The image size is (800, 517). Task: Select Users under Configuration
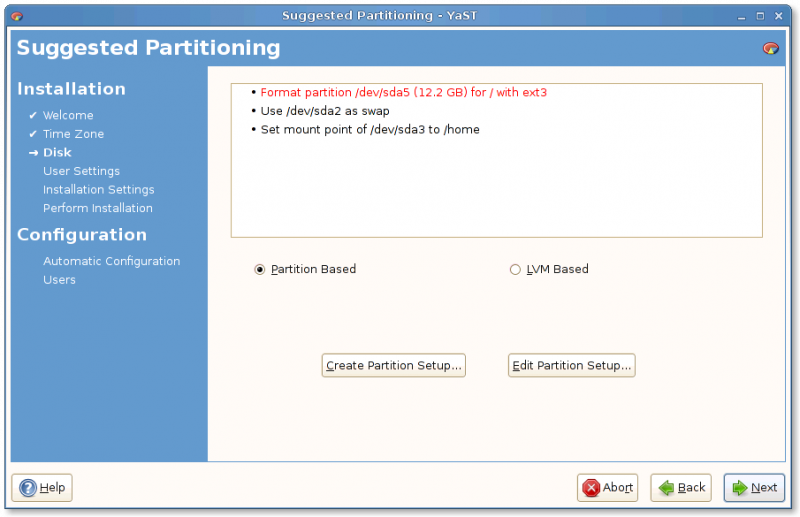pyautogui.click(x=59, y=280)
